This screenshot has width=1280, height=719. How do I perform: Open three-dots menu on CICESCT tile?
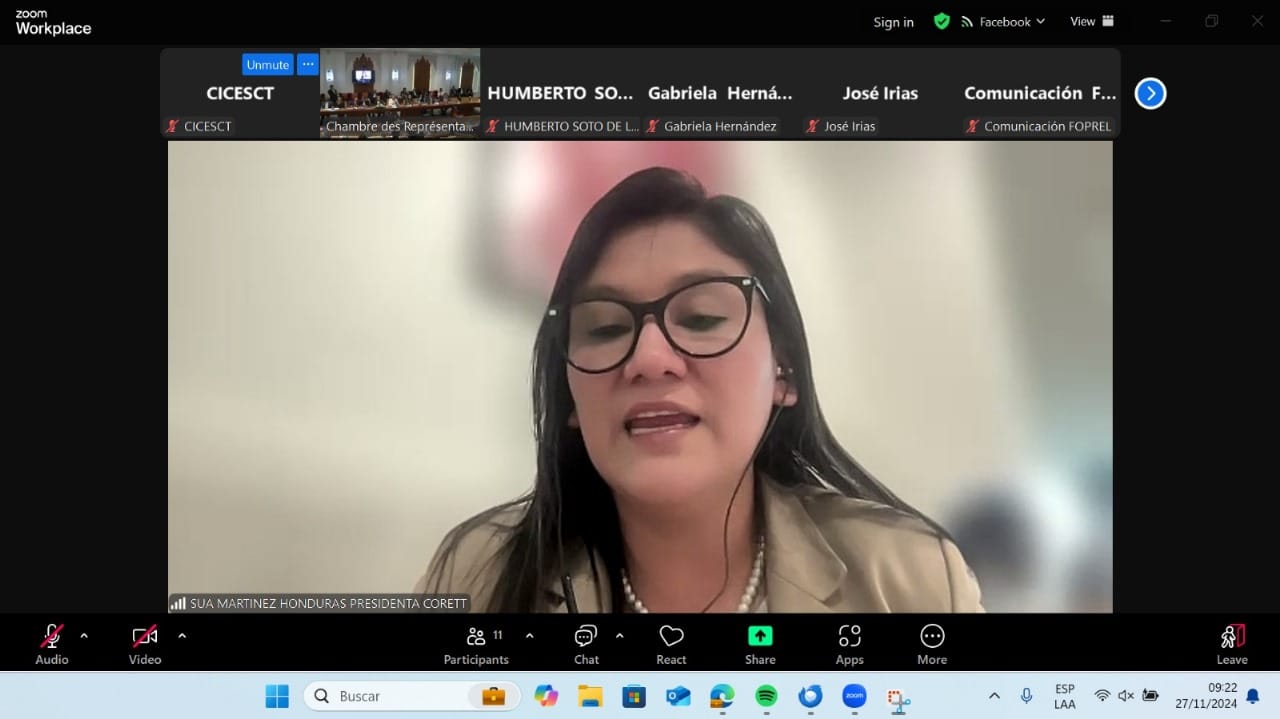308,64
